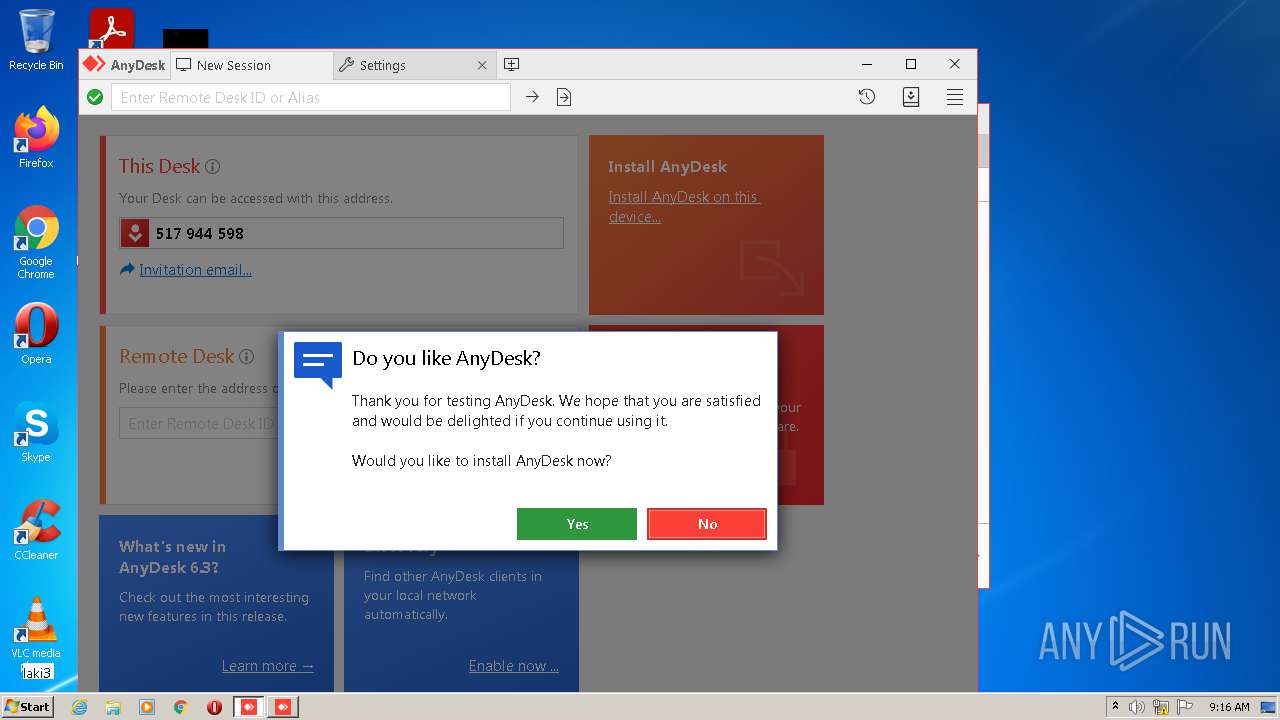Select the desk ID 517 944 598

pos(200,233)
